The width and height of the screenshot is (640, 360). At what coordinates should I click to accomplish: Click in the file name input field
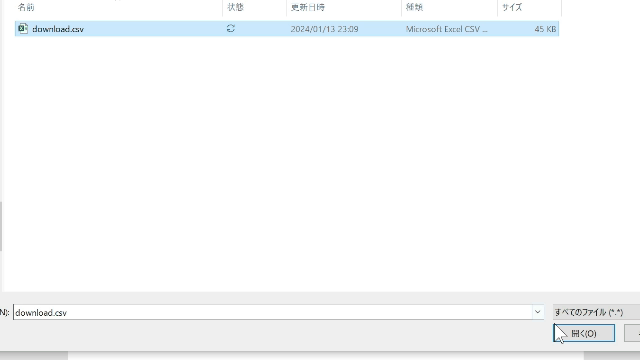click(272, 312)
